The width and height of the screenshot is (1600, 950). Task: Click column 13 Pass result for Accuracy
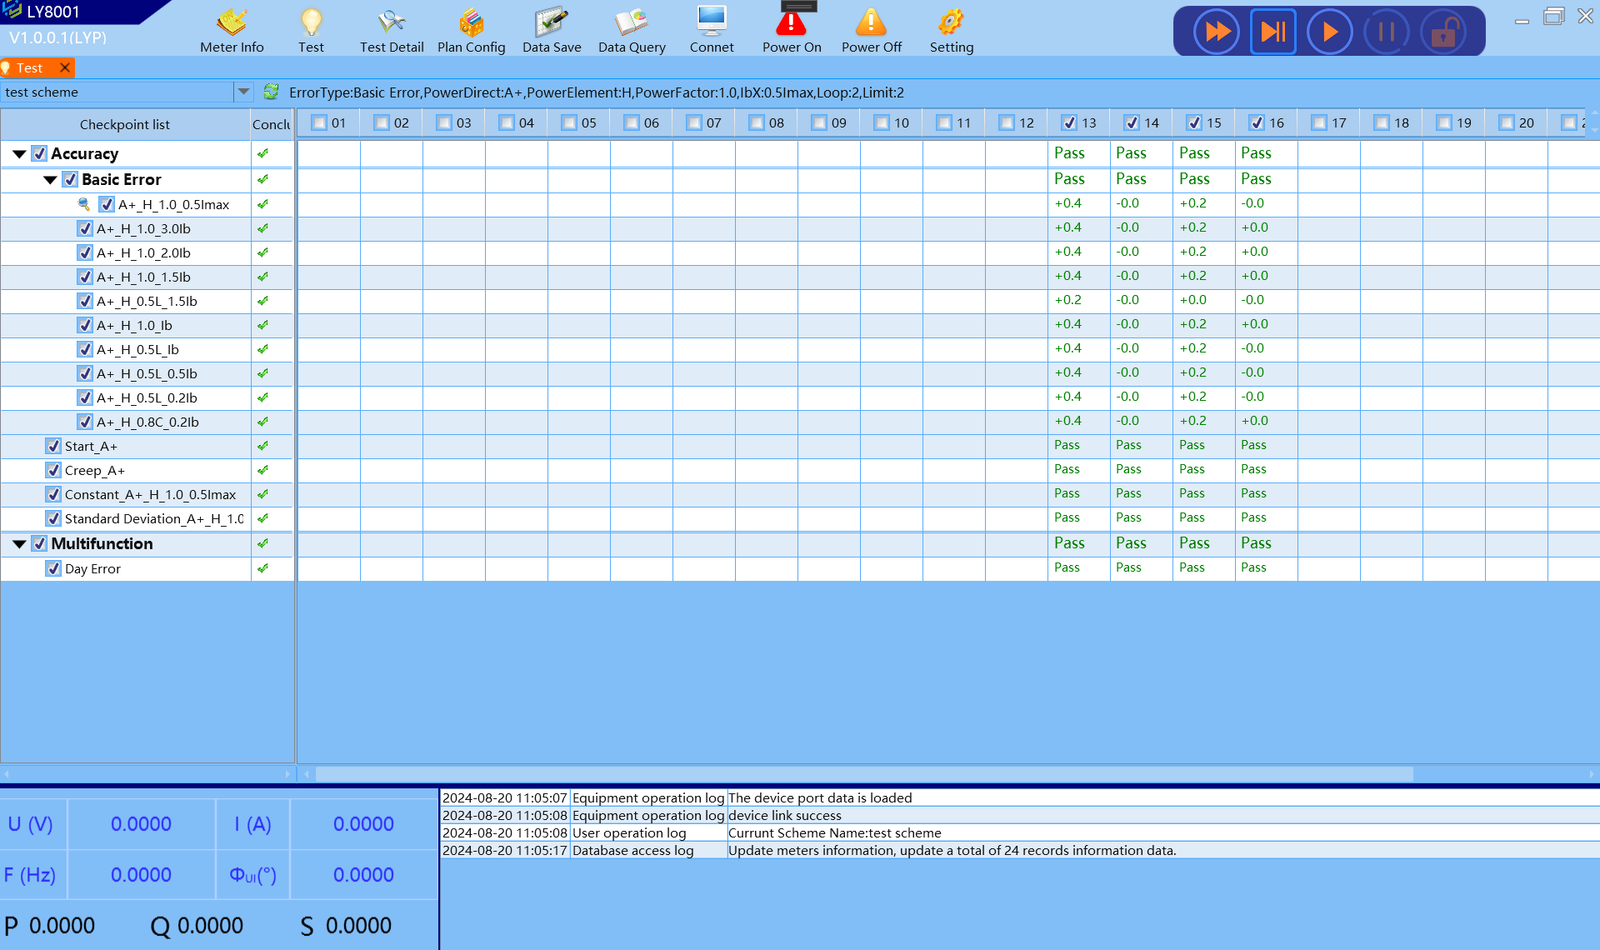1069,153
